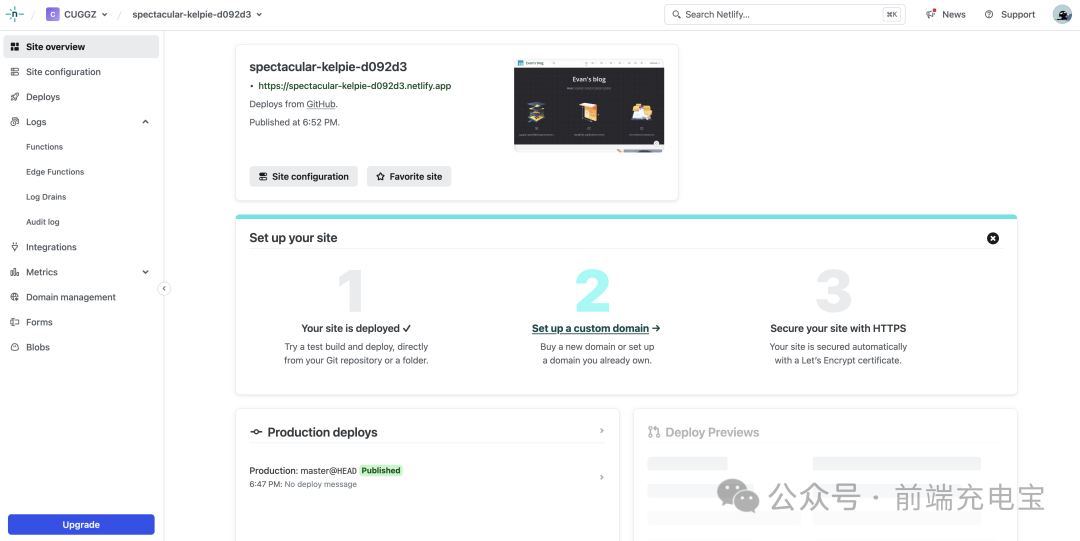Click Your site is deployed step

(x=356, y=329)
